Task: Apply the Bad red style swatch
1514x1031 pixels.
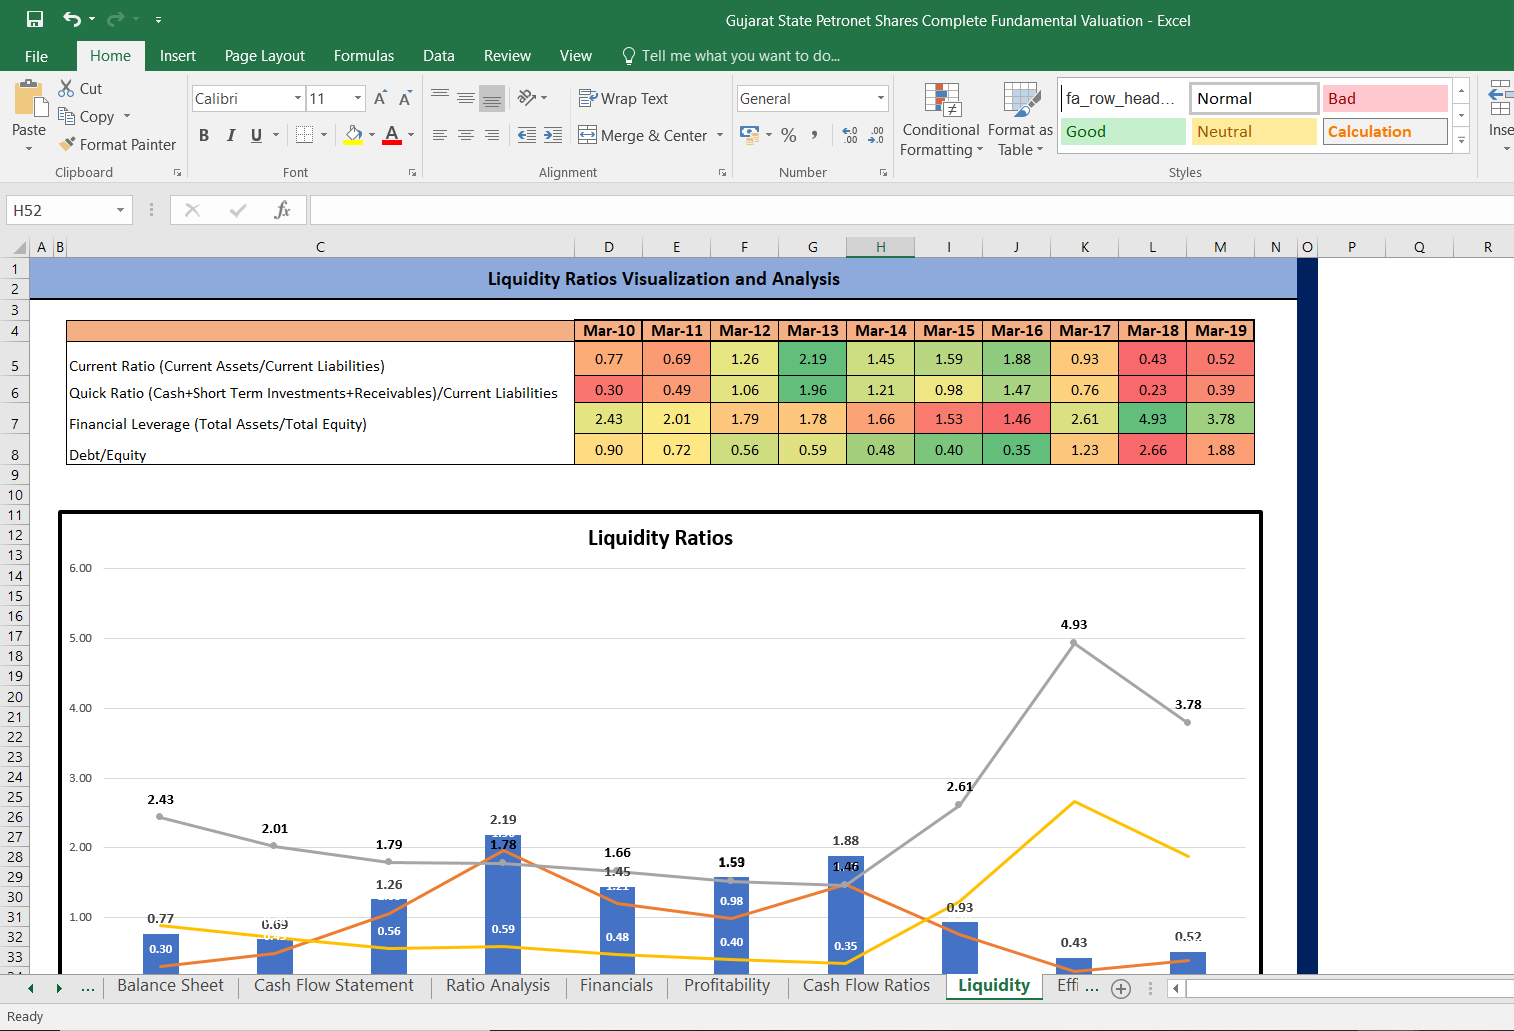Action: pos(1385,98)
